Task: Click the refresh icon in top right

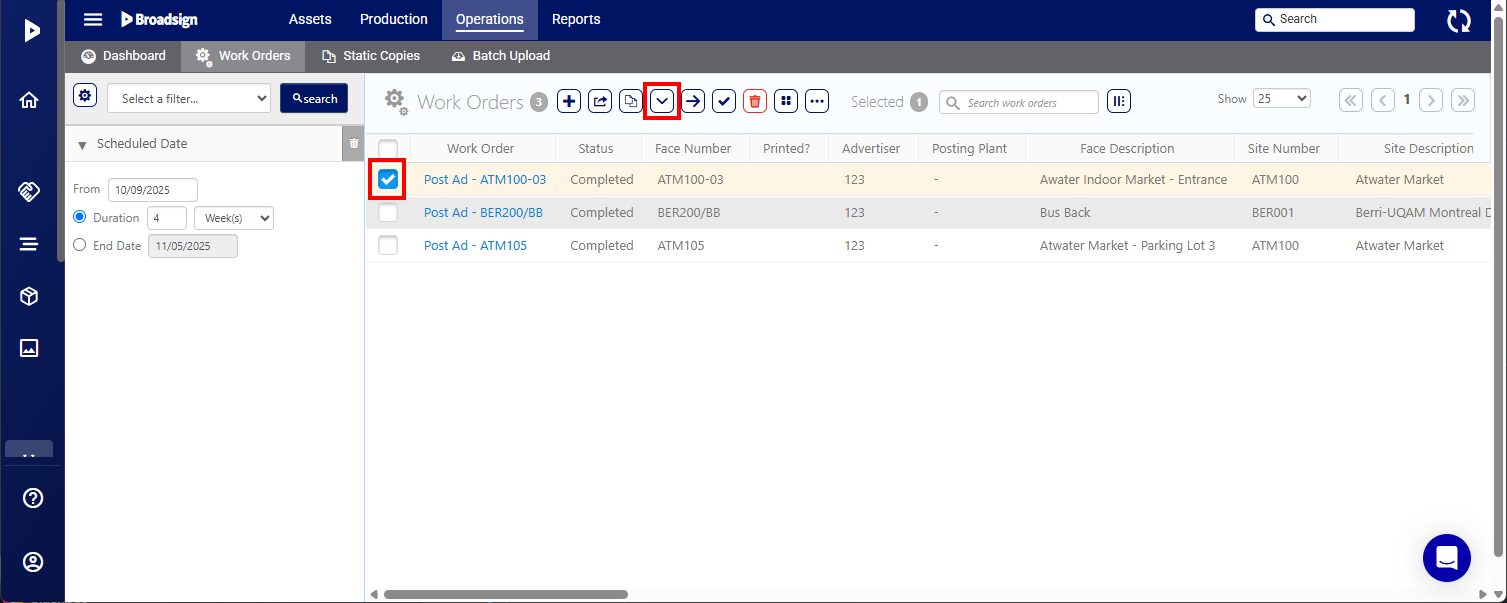Action: 1459,20
